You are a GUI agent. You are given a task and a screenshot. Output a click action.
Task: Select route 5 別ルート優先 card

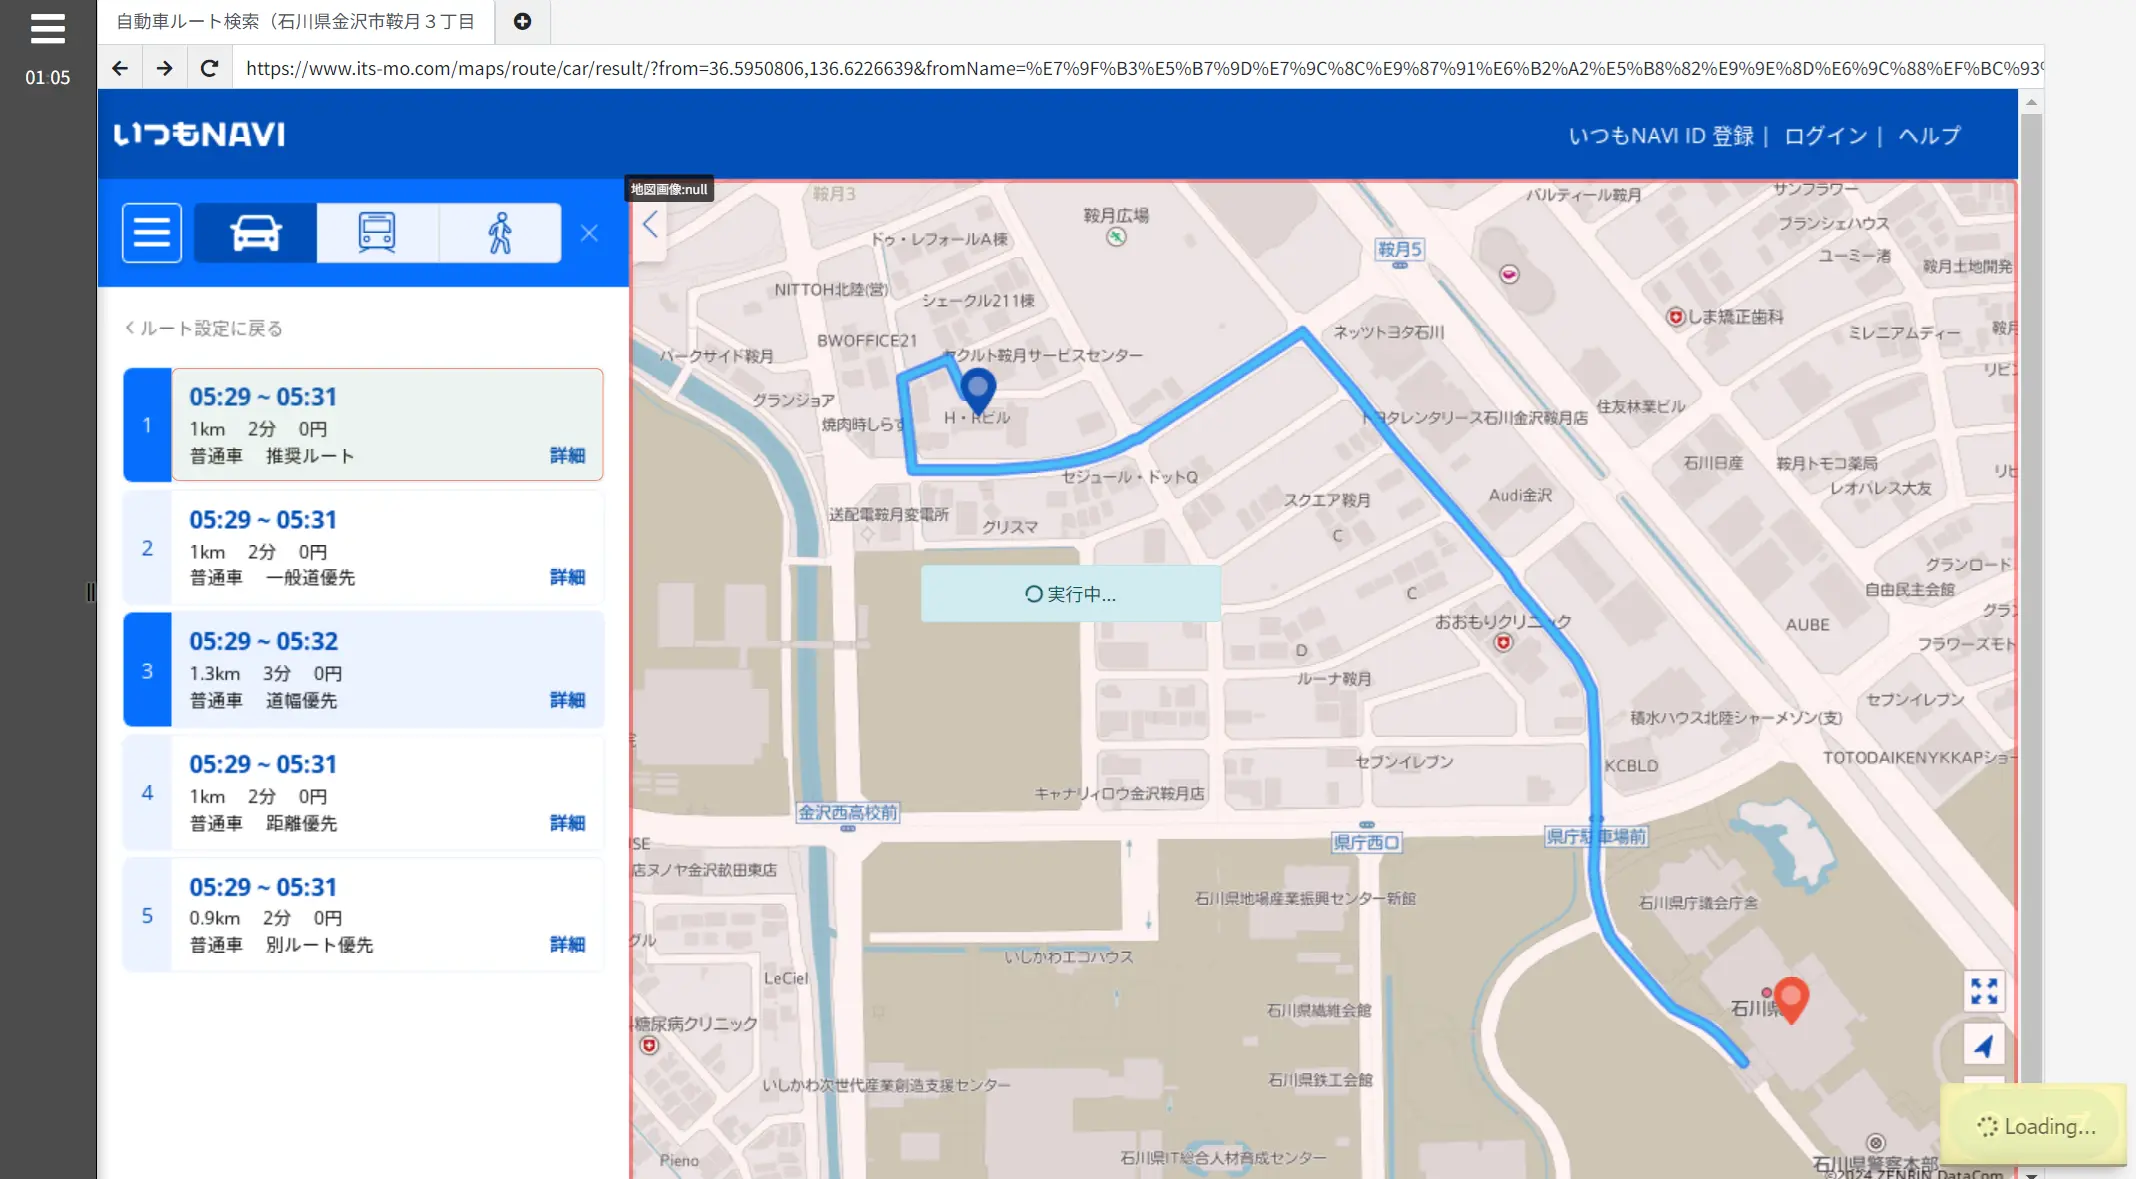[363, 915]
